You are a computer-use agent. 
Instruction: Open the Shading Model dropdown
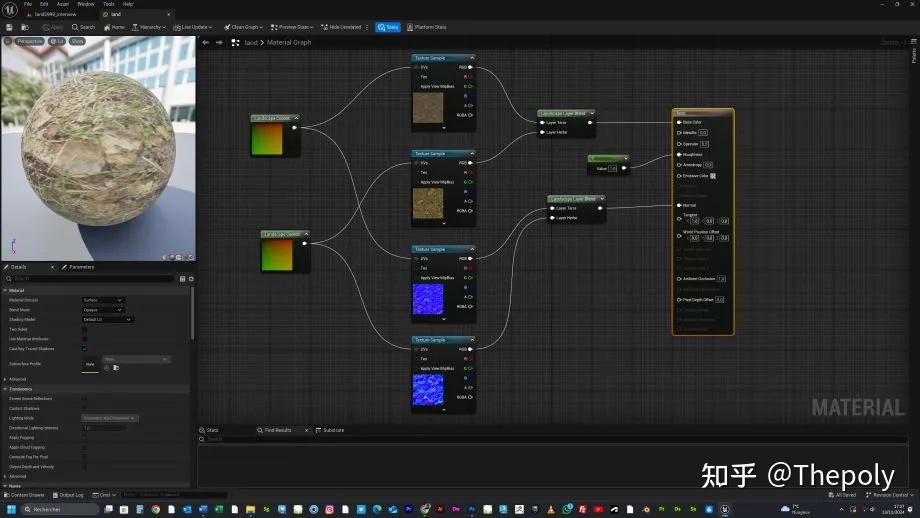pyautogui.click(x=107, y=320)
